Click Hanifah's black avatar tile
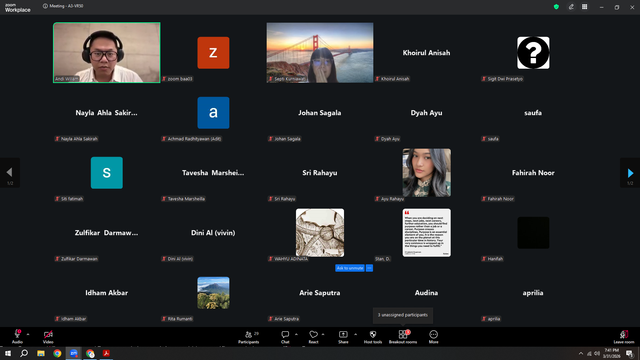 tap(533, 233)
